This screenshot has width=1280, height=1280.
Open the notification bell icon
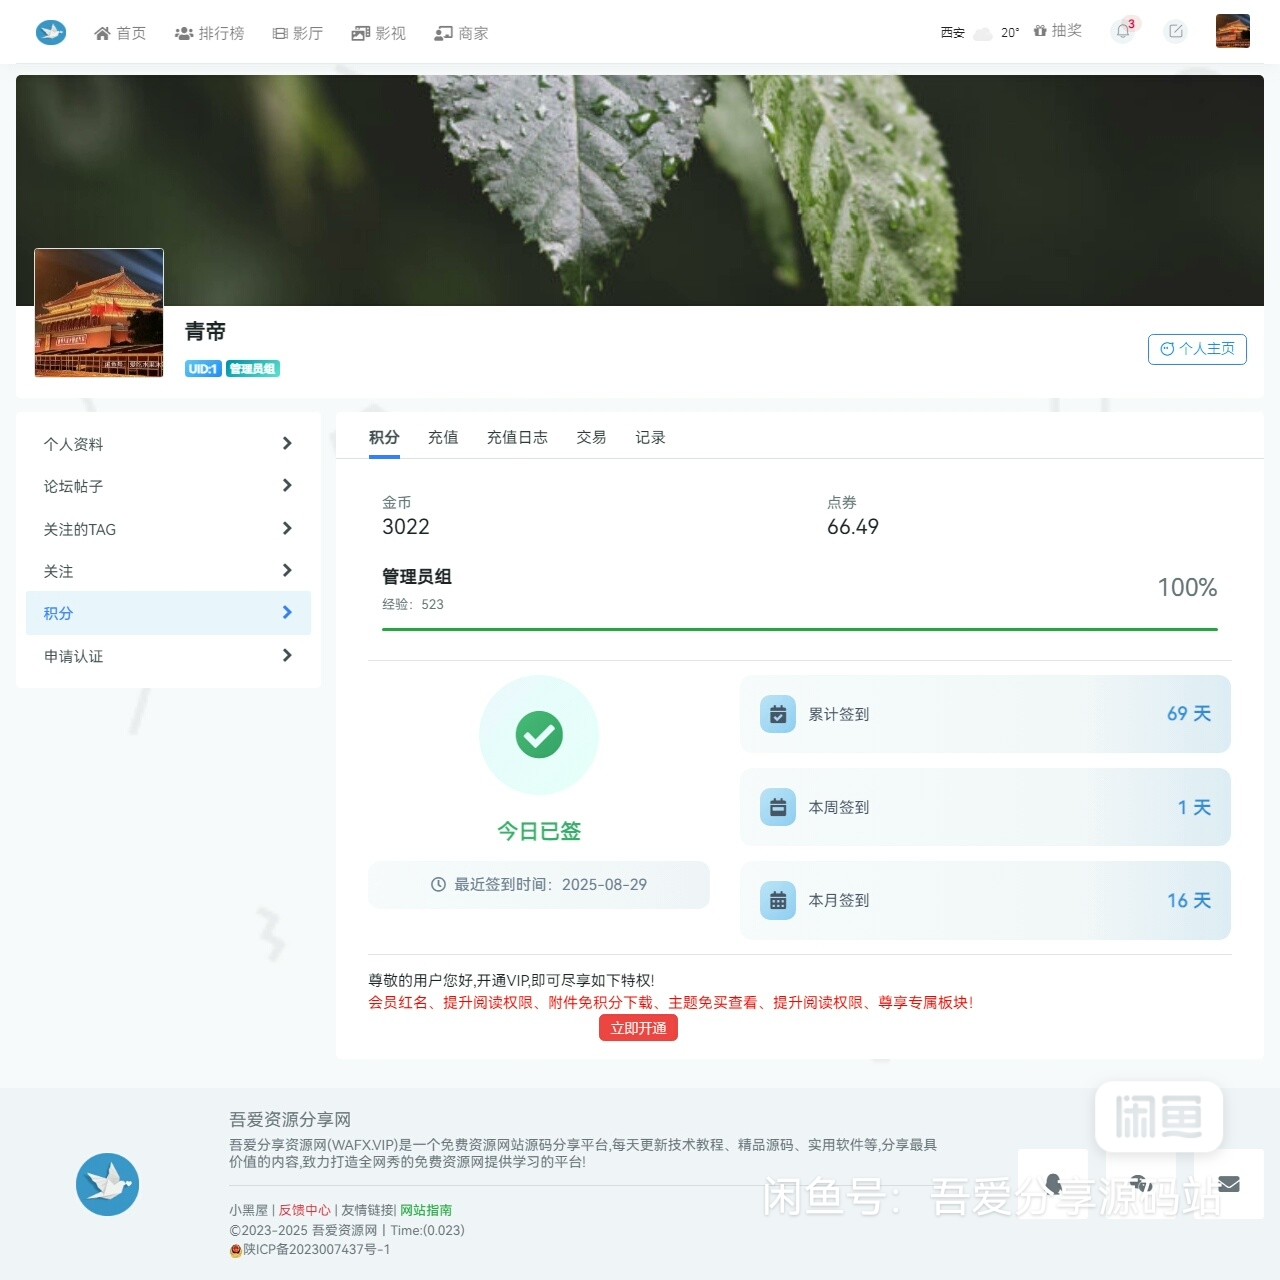[1123, 31]
